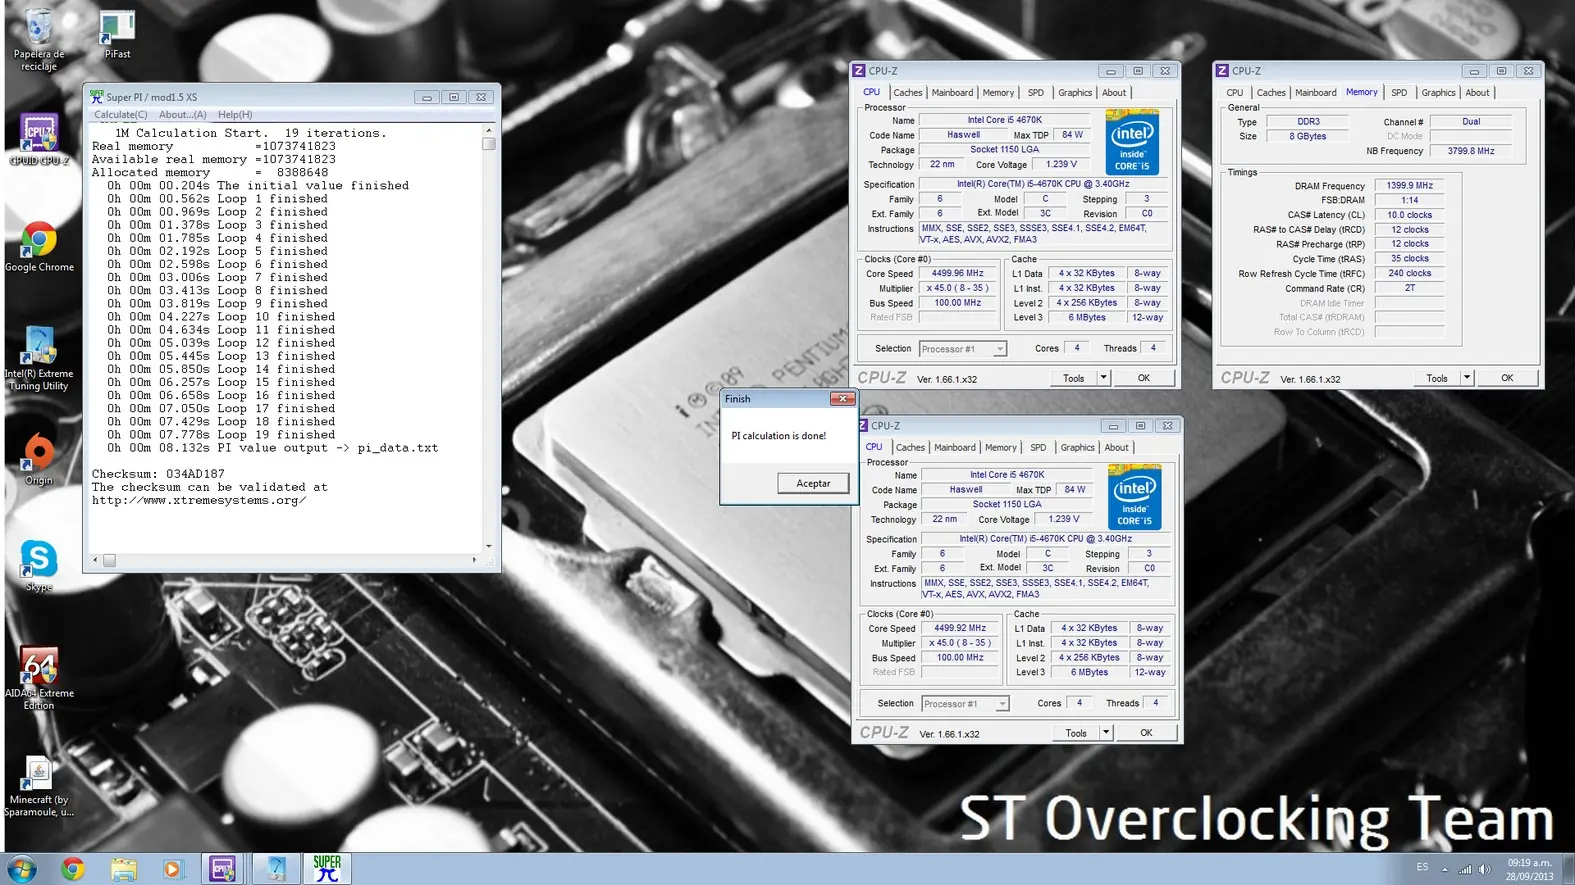
Task: Select Graphics tab in the CPU-Z Memory window
Action: click(x=1438, y=93)
